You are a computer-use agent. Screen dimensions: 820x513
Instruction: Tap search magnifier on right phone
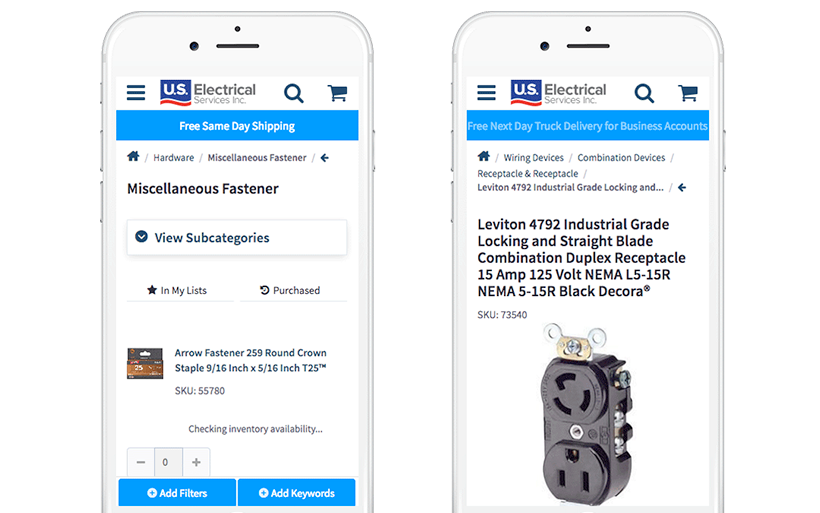click(644, 94)
